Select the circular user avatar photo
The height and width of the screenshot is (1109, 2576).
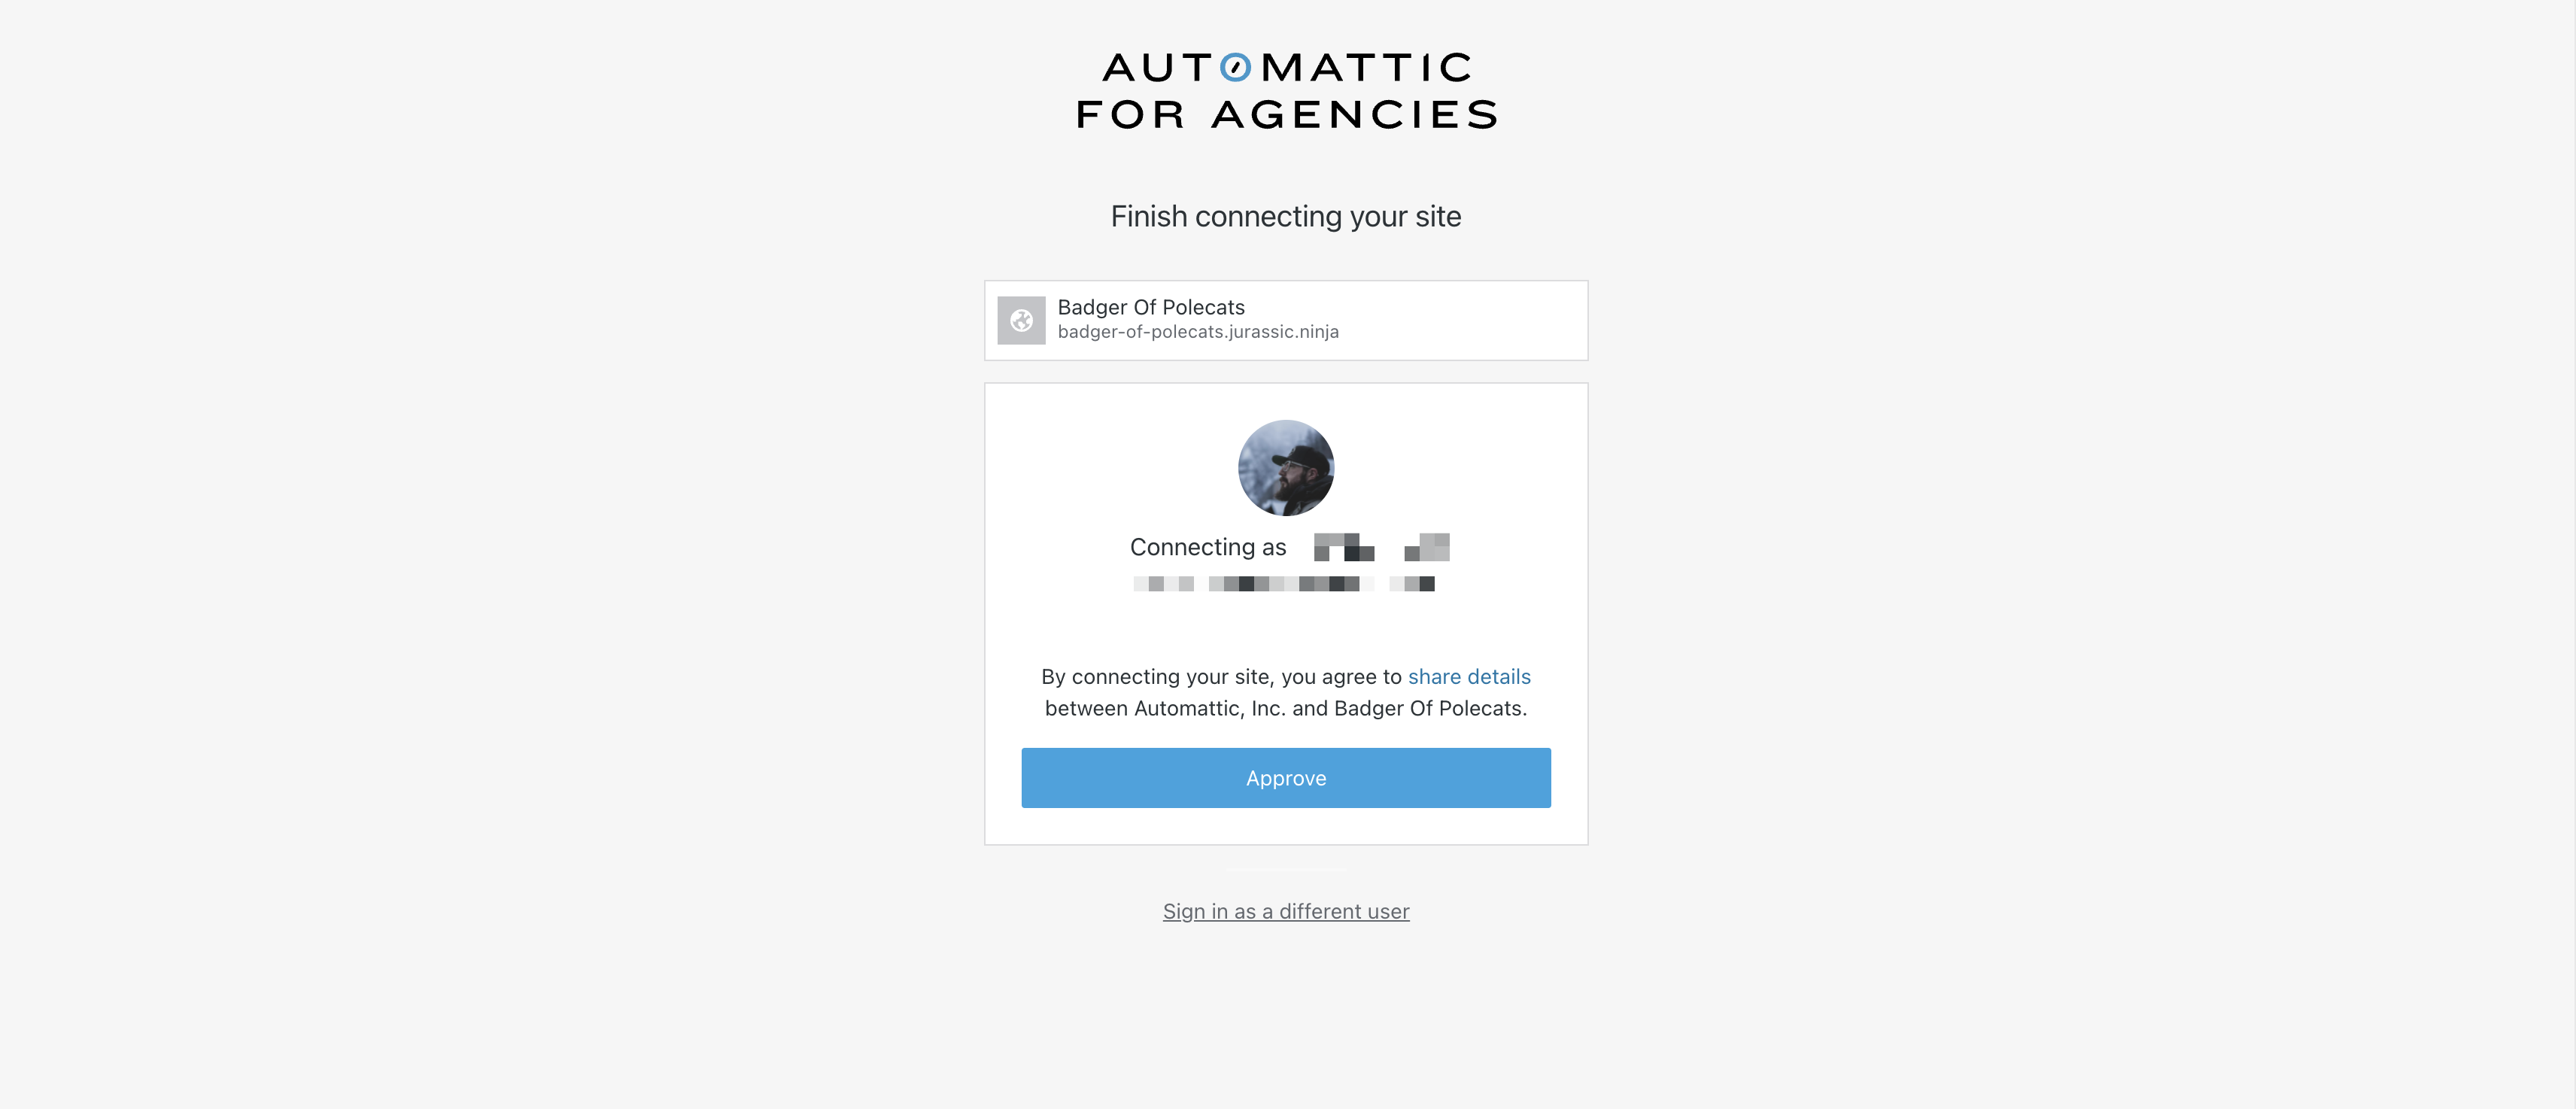coord(1286,468)
